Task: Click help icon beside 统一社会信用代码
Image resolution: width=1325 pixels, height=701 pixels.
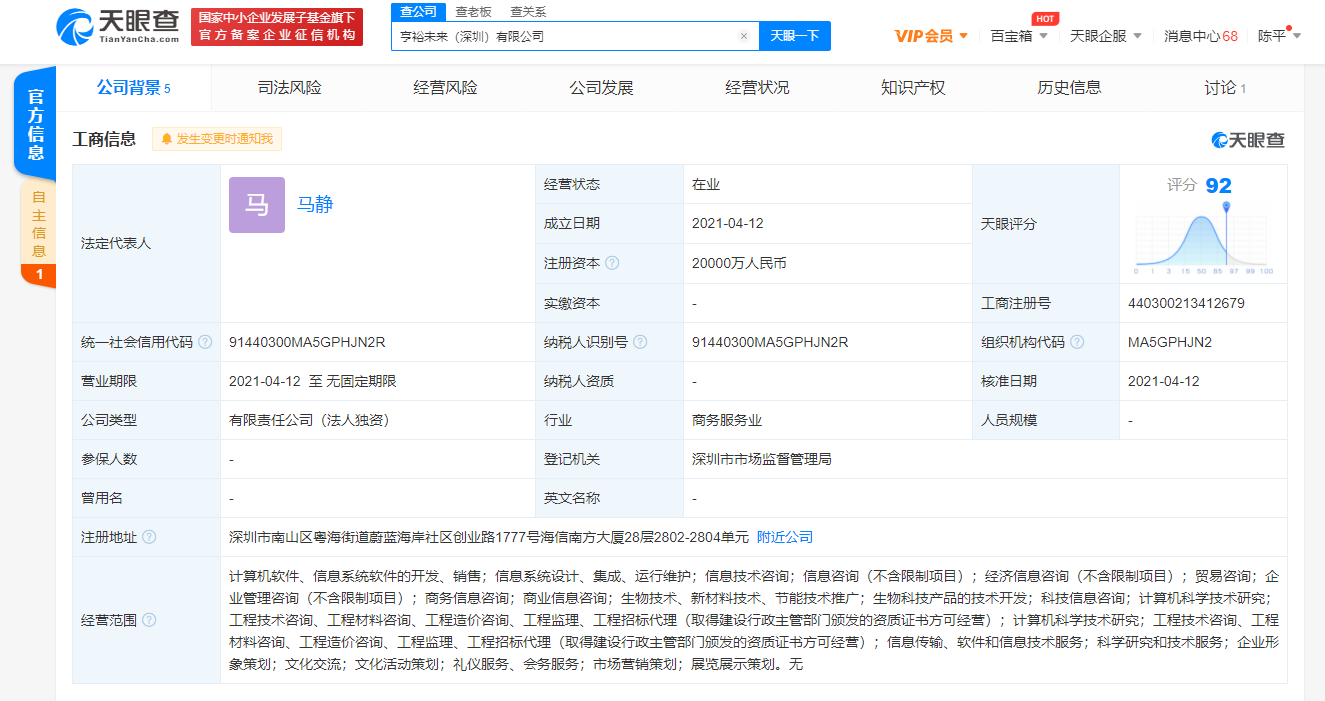Action: tap(205, 342)
